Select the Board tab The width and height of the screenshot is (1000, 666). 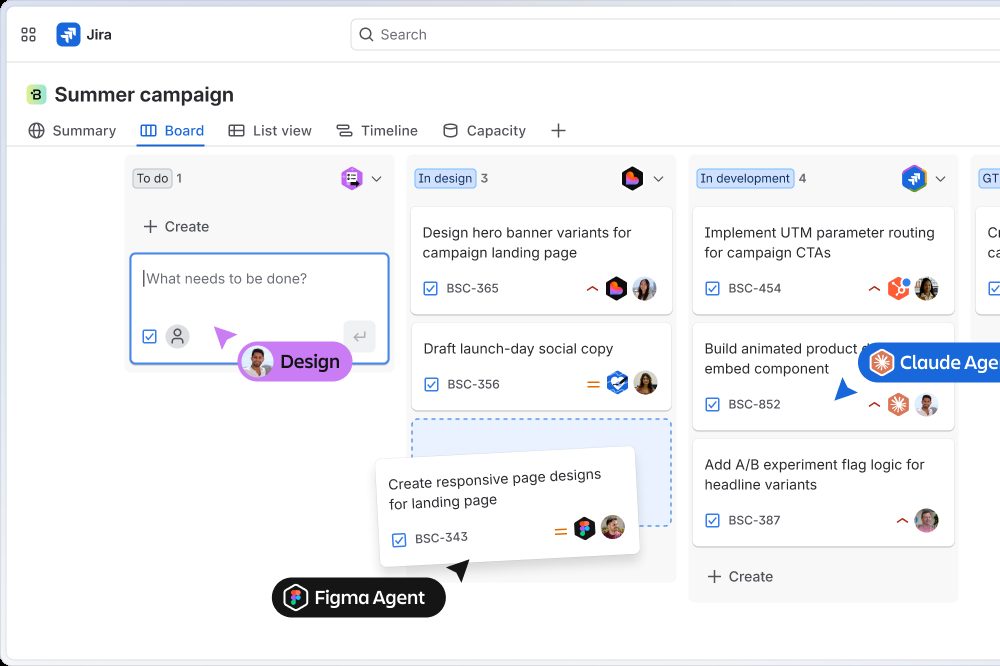(x=172, y=131)
